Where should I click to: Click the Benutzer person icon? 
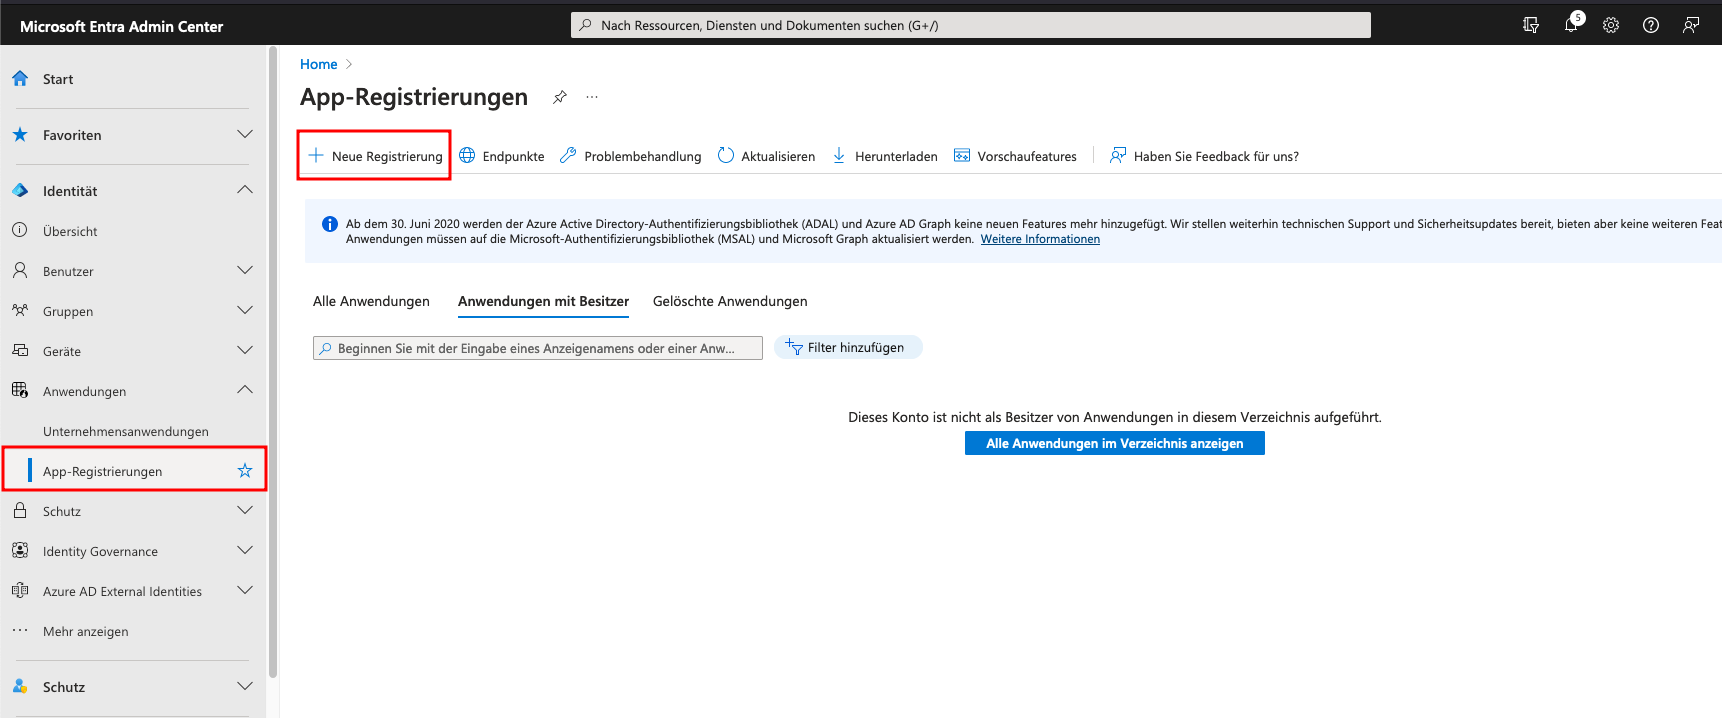click(20, 271)
